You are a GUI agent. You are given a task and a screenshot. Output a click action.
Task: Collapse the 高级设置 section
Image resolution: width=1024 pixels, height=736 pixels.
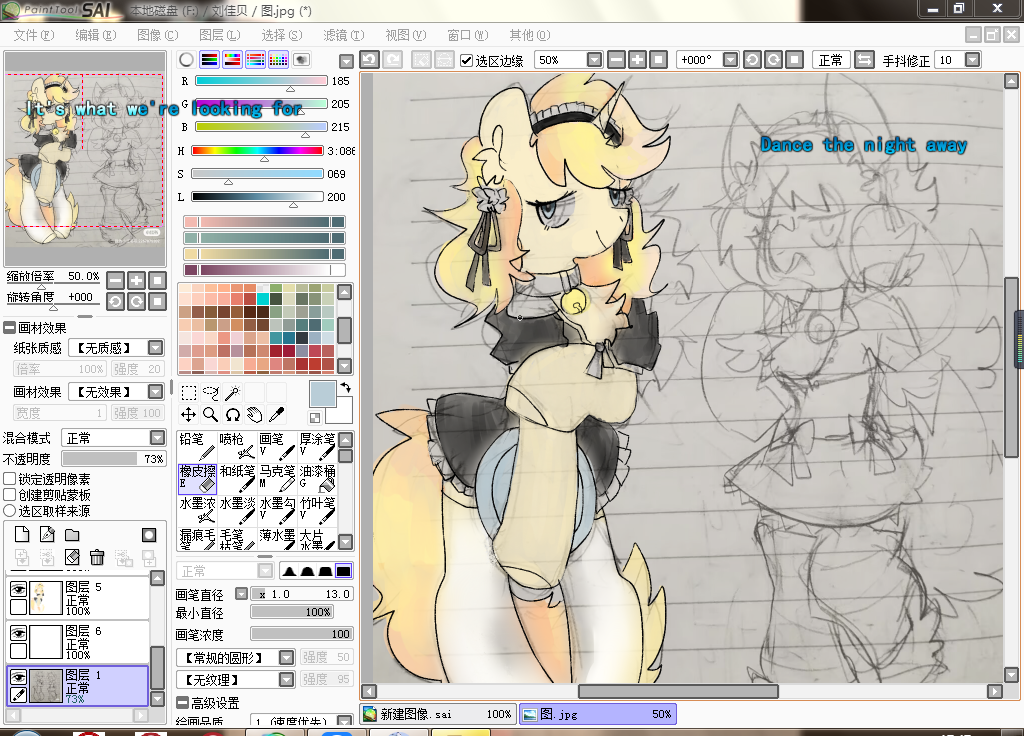[x=183, y=703]
